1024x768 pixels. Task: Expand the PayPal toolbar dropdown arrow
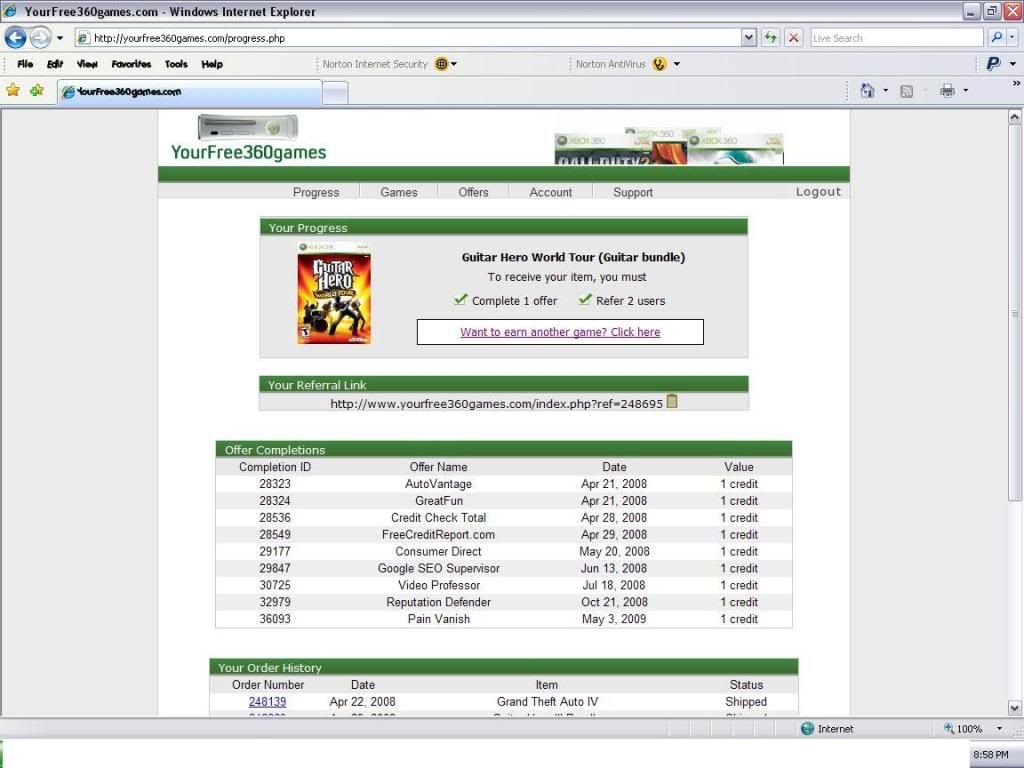point(1013,64)
